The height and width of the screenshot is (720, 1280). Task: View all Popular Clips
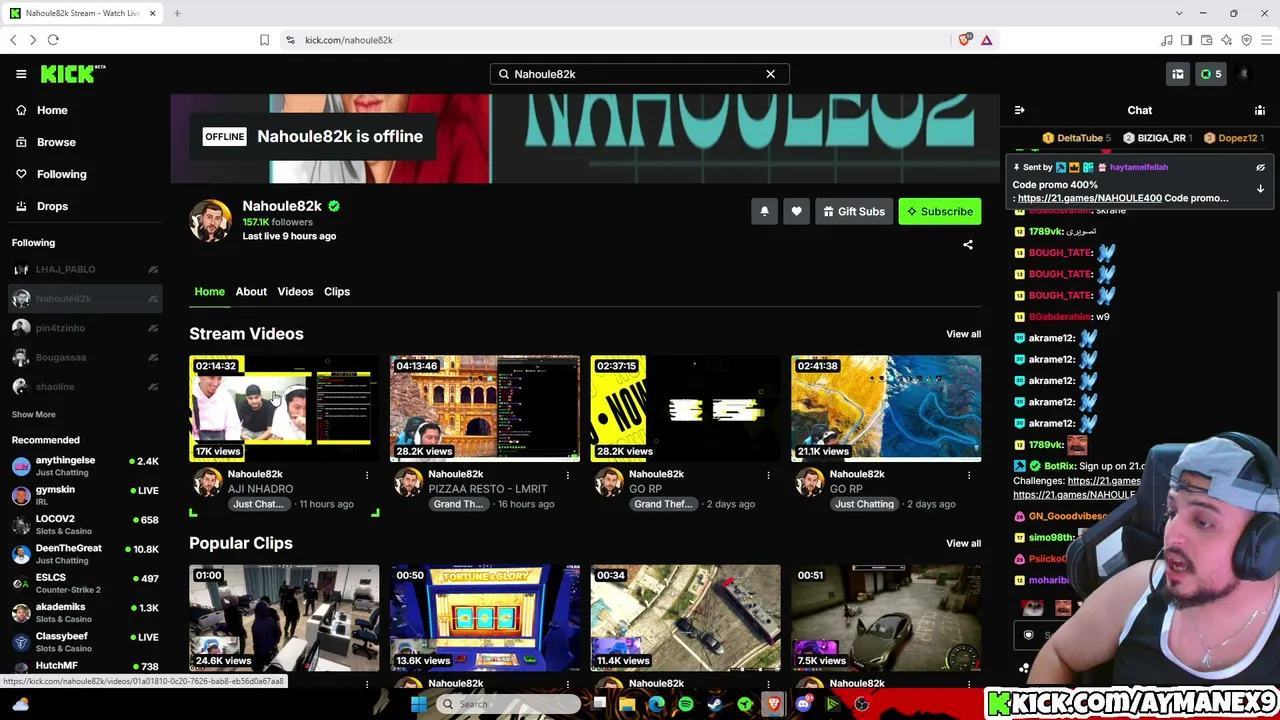[x=963, y=543]
